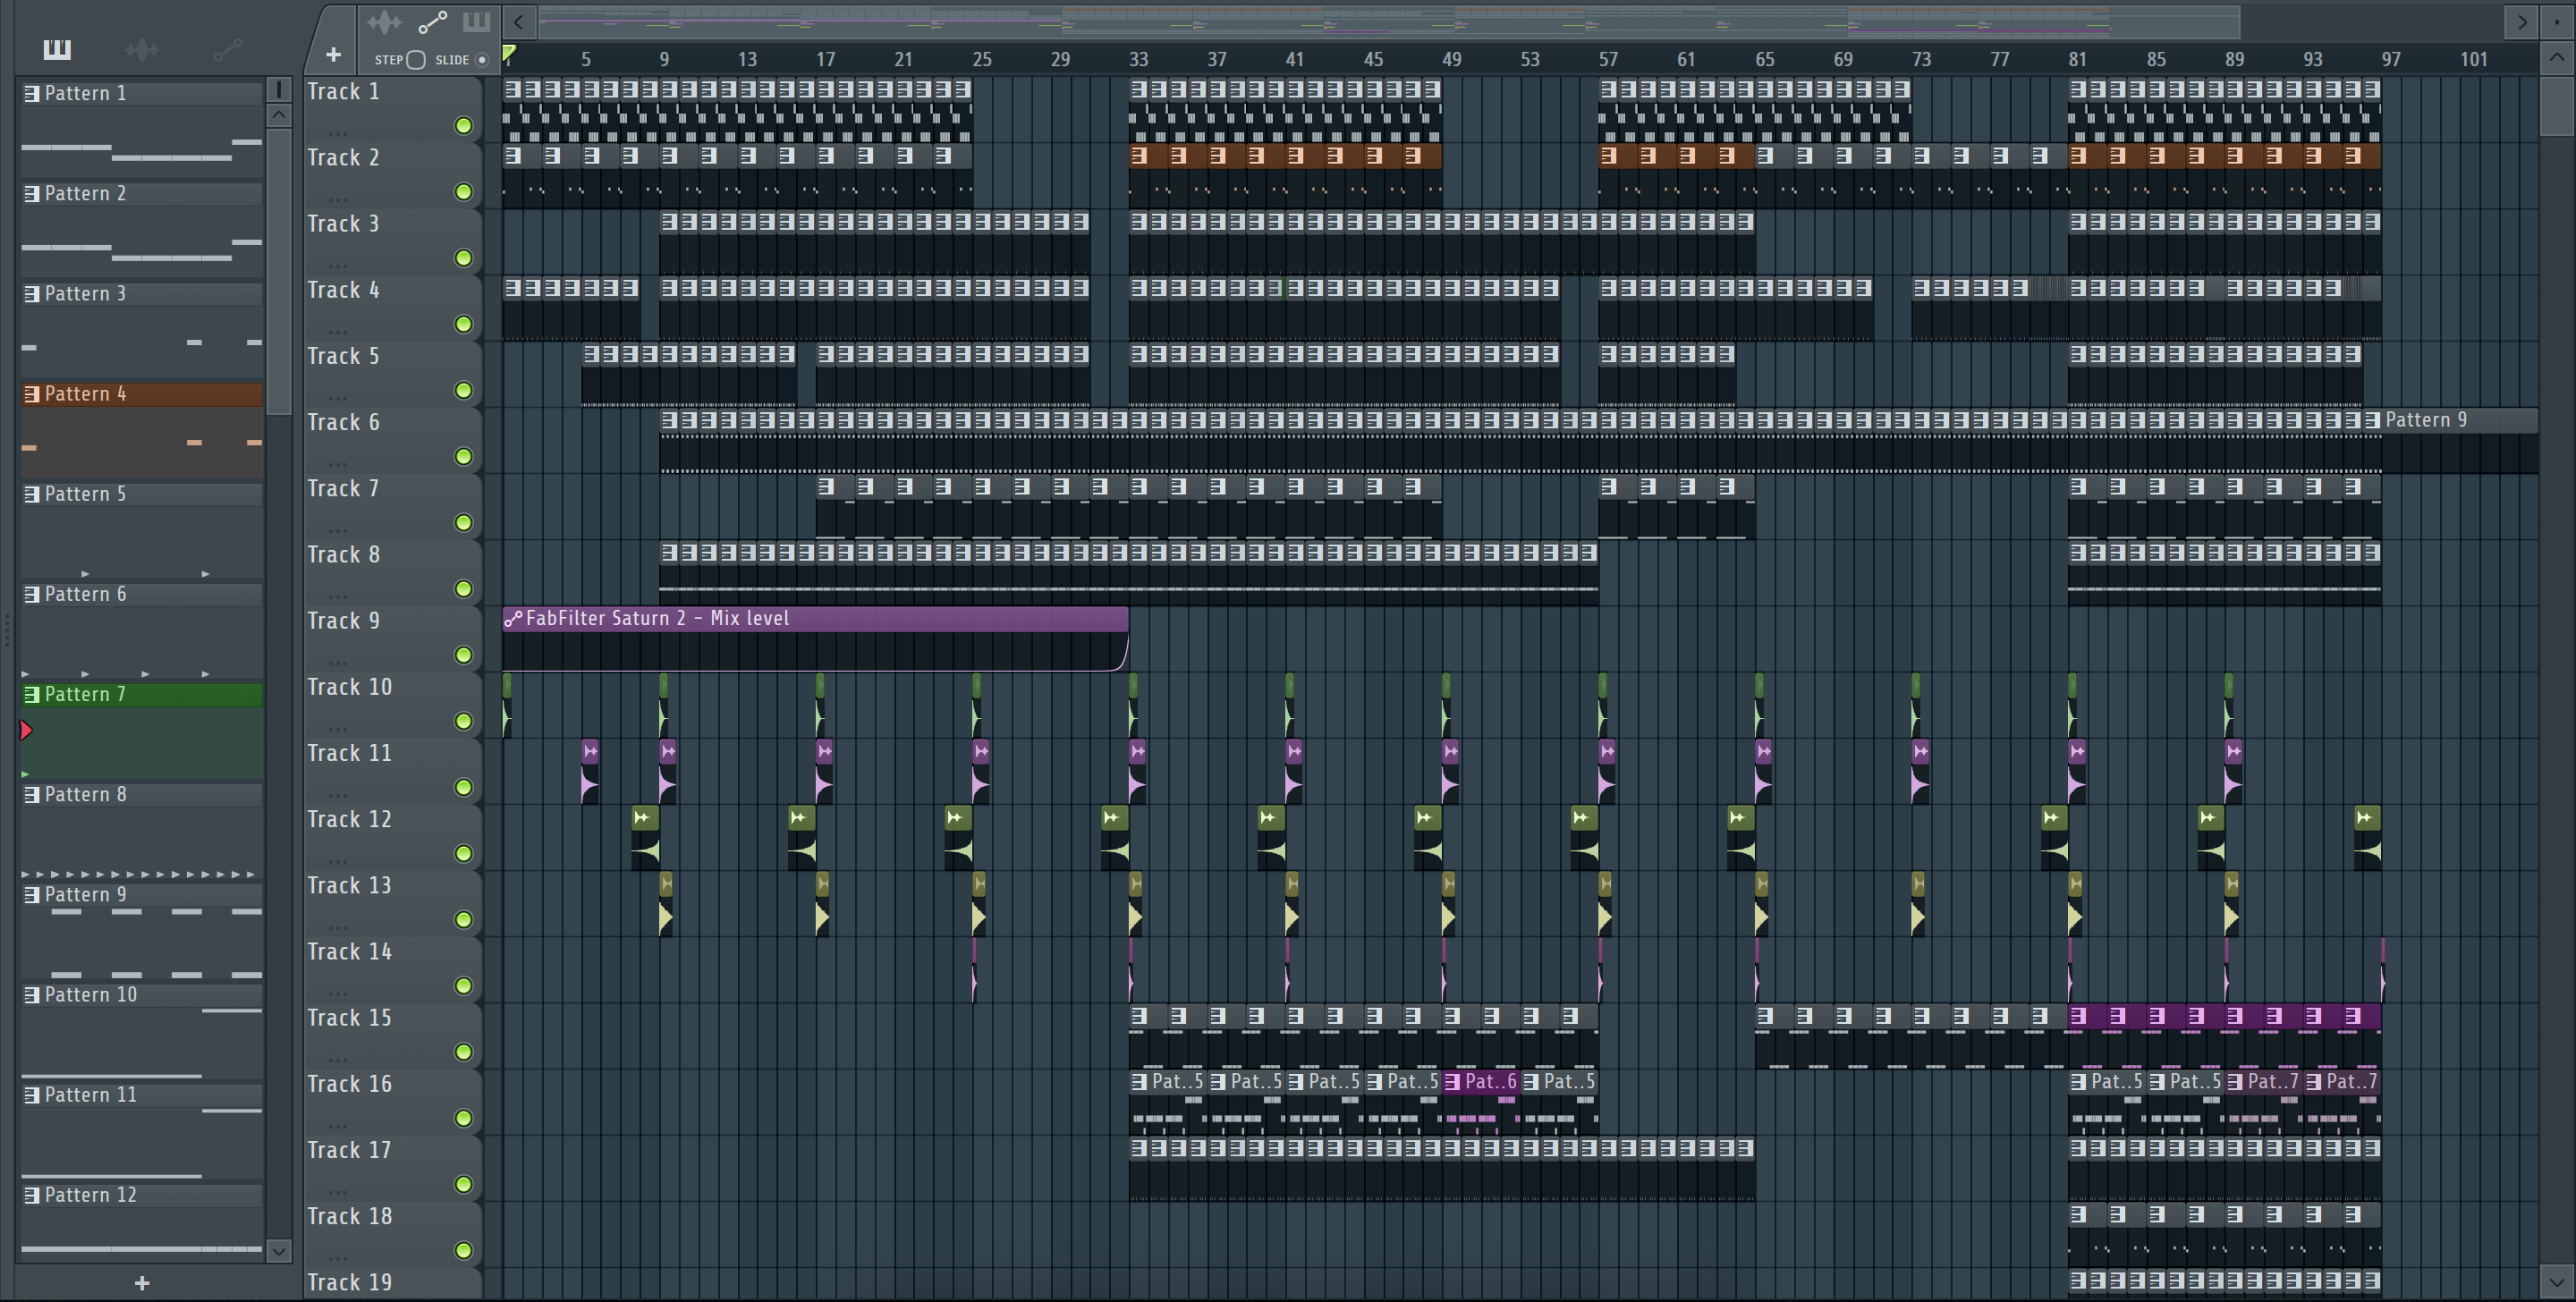Viewport: 2576px width, 1302px height.
Task: Show audio clips filter in picker panel
Action: [x=142, y=49]
